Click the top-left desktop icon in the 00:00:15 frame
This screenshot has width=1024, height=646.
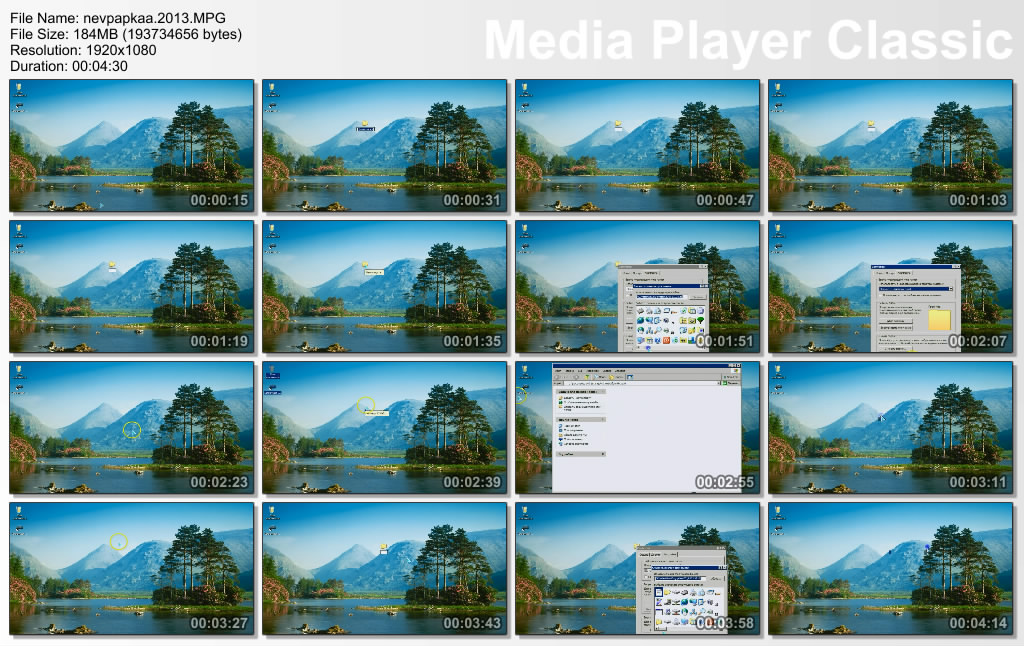click(19, 90)
